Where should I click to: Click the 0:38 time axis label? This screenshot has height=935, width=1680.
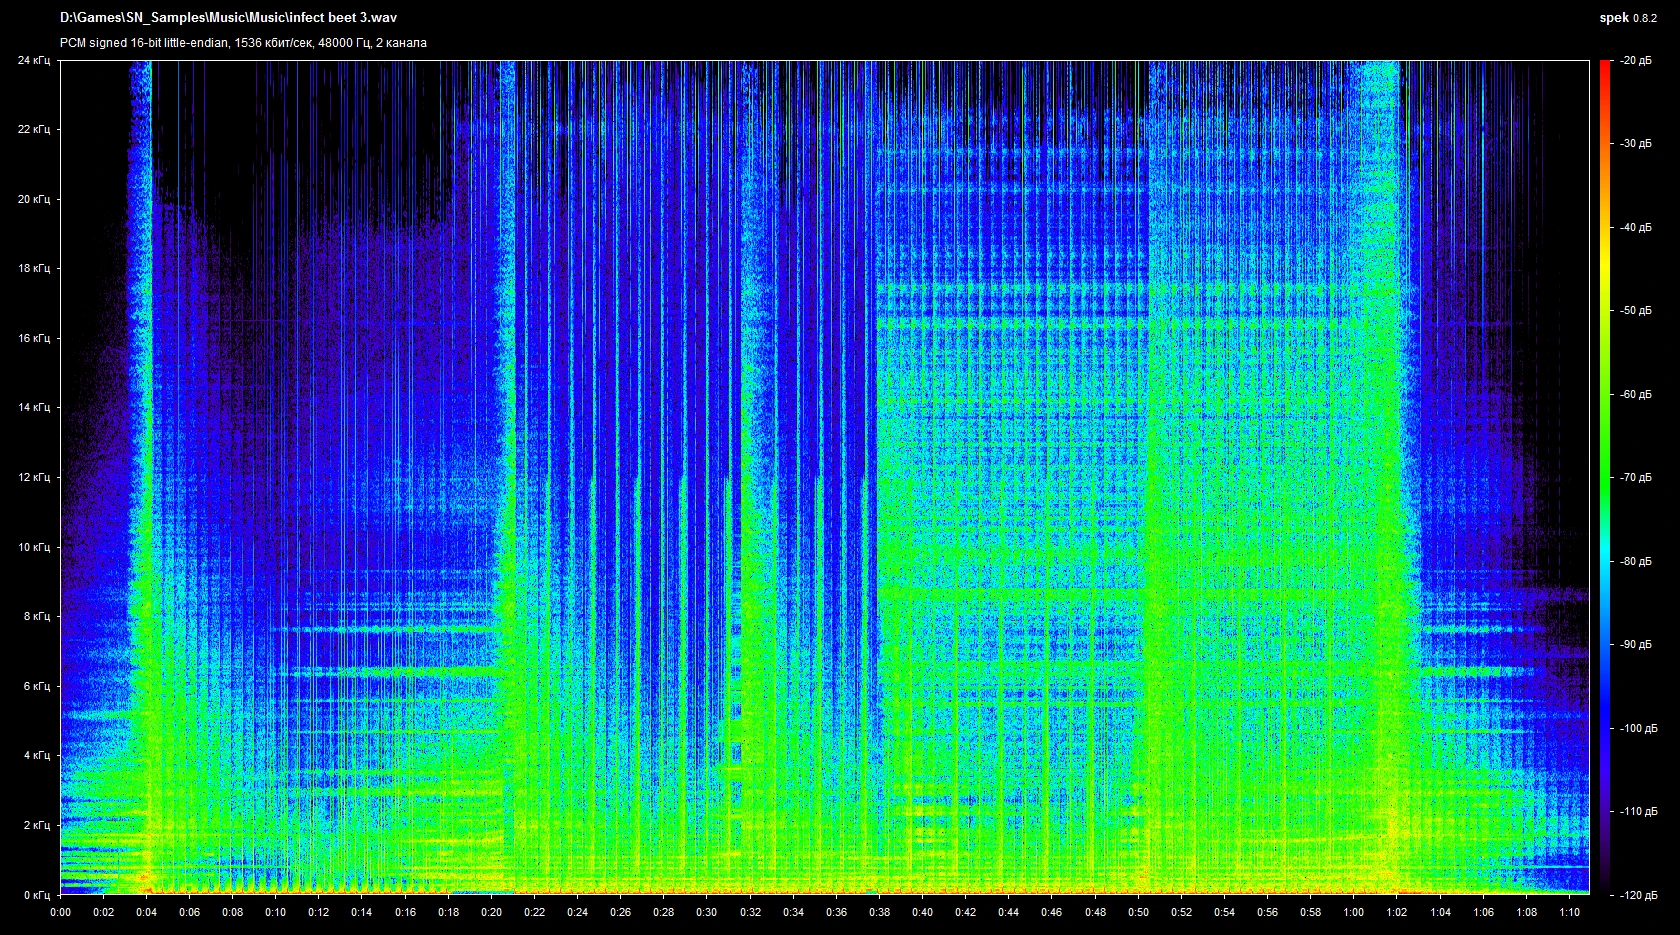tap(879, 912)
